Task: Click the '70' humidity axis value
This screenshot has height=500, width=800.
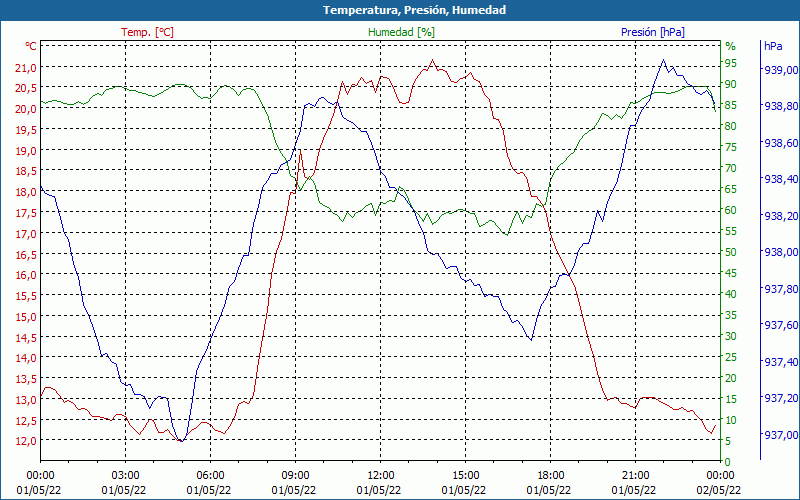Action: tap(731, 168)
